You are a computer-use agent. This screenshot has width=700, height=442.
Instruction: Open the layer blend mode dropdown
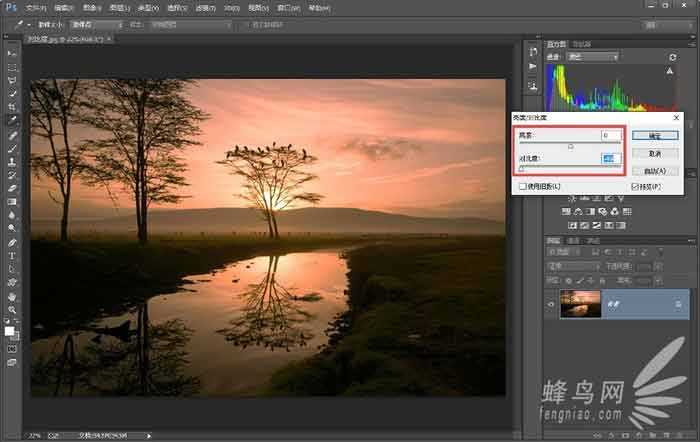click(x=573, y=267)
